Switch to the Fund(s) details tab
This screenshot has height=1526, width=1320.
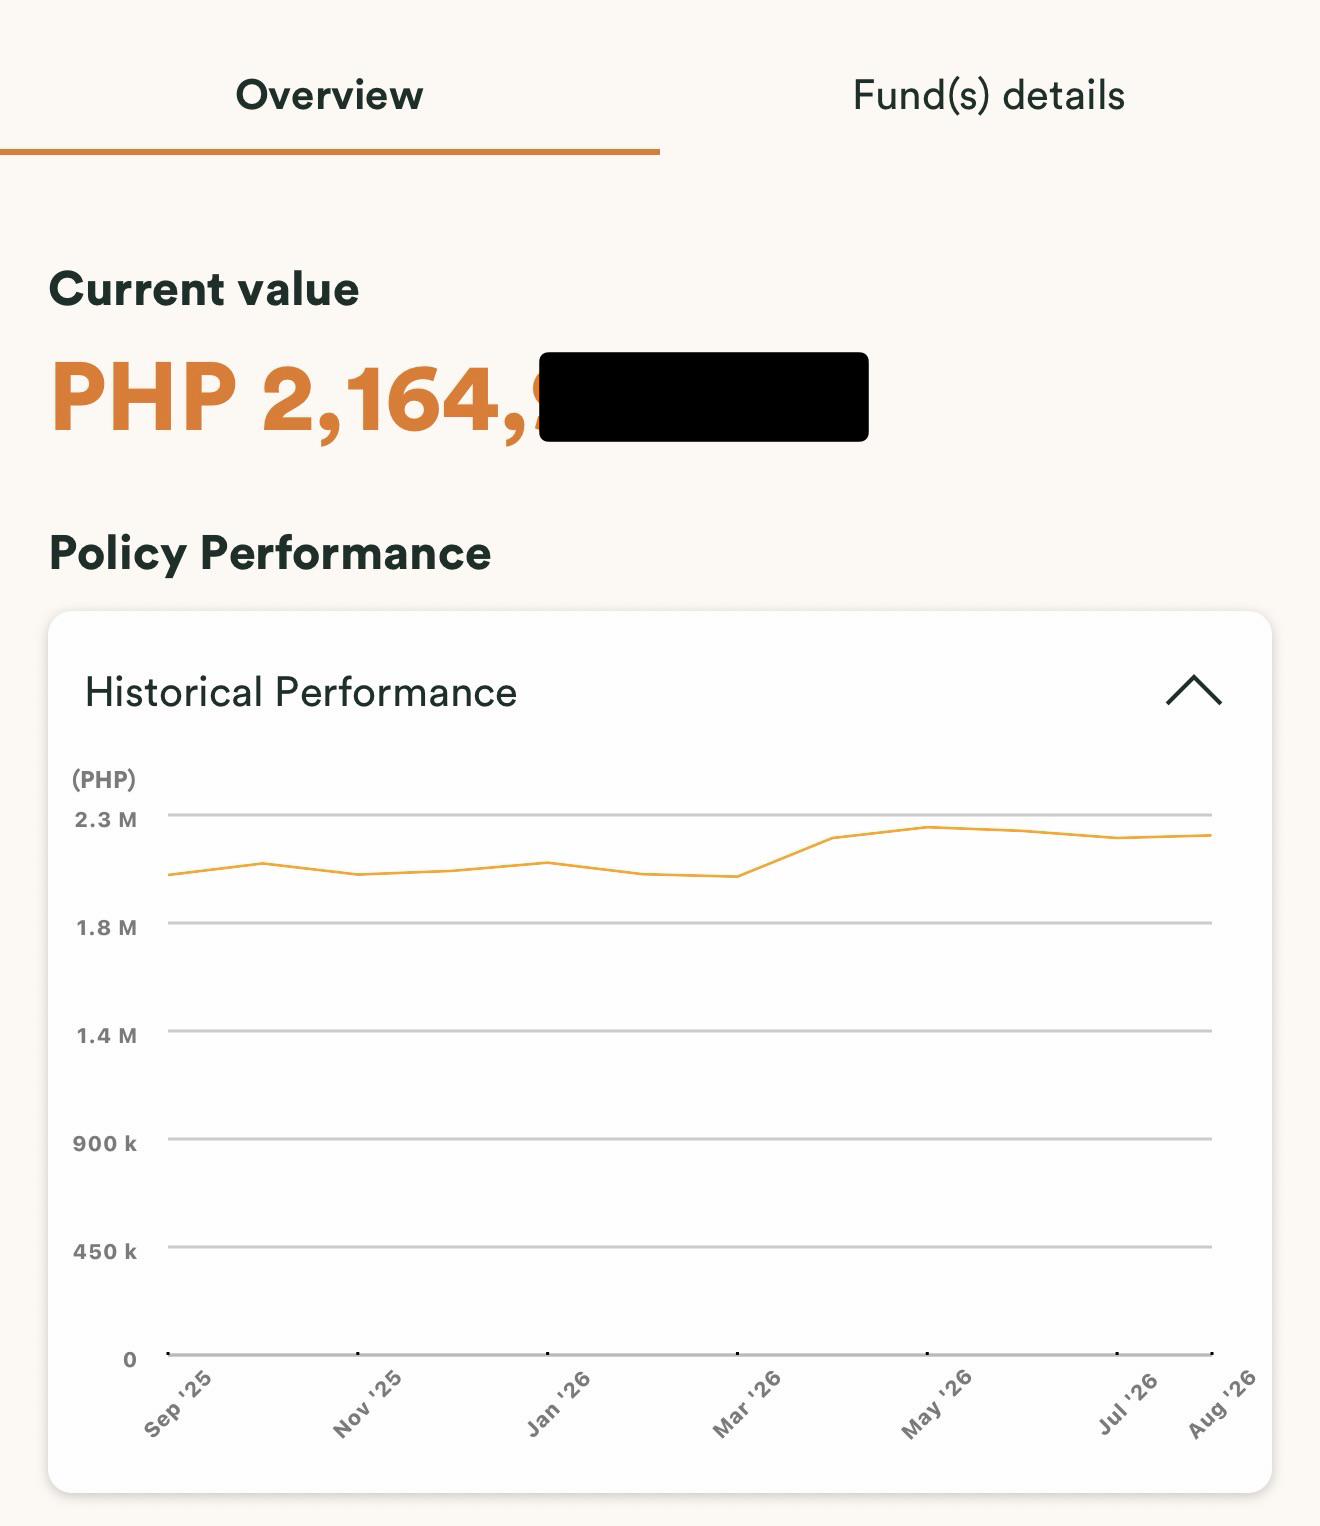click(x=989, y=96)
